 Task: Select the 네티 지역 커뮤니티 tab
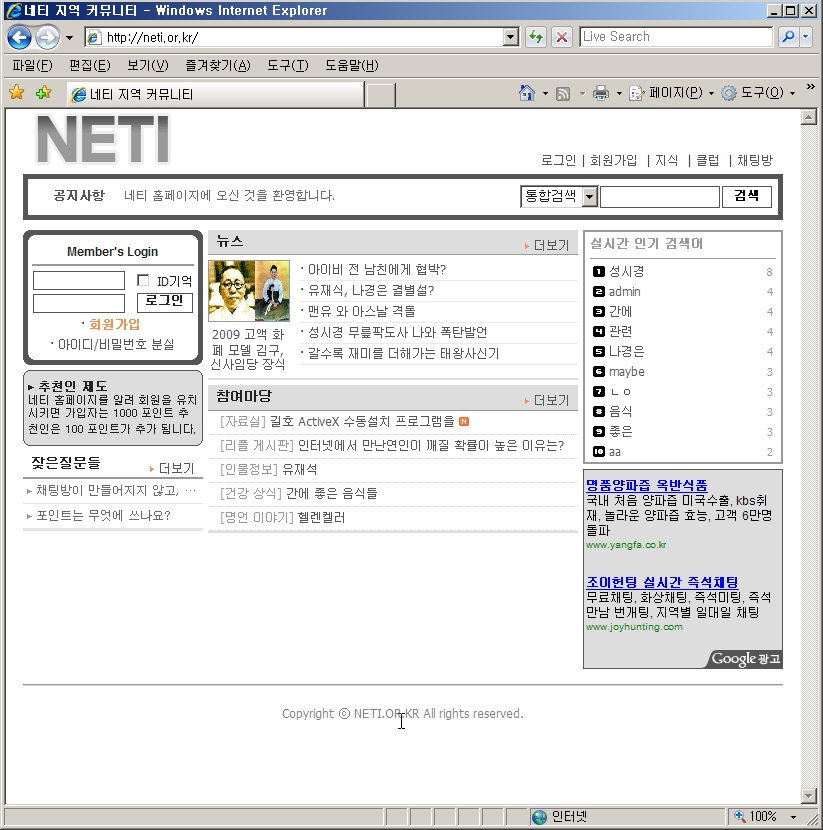[215, 94]
